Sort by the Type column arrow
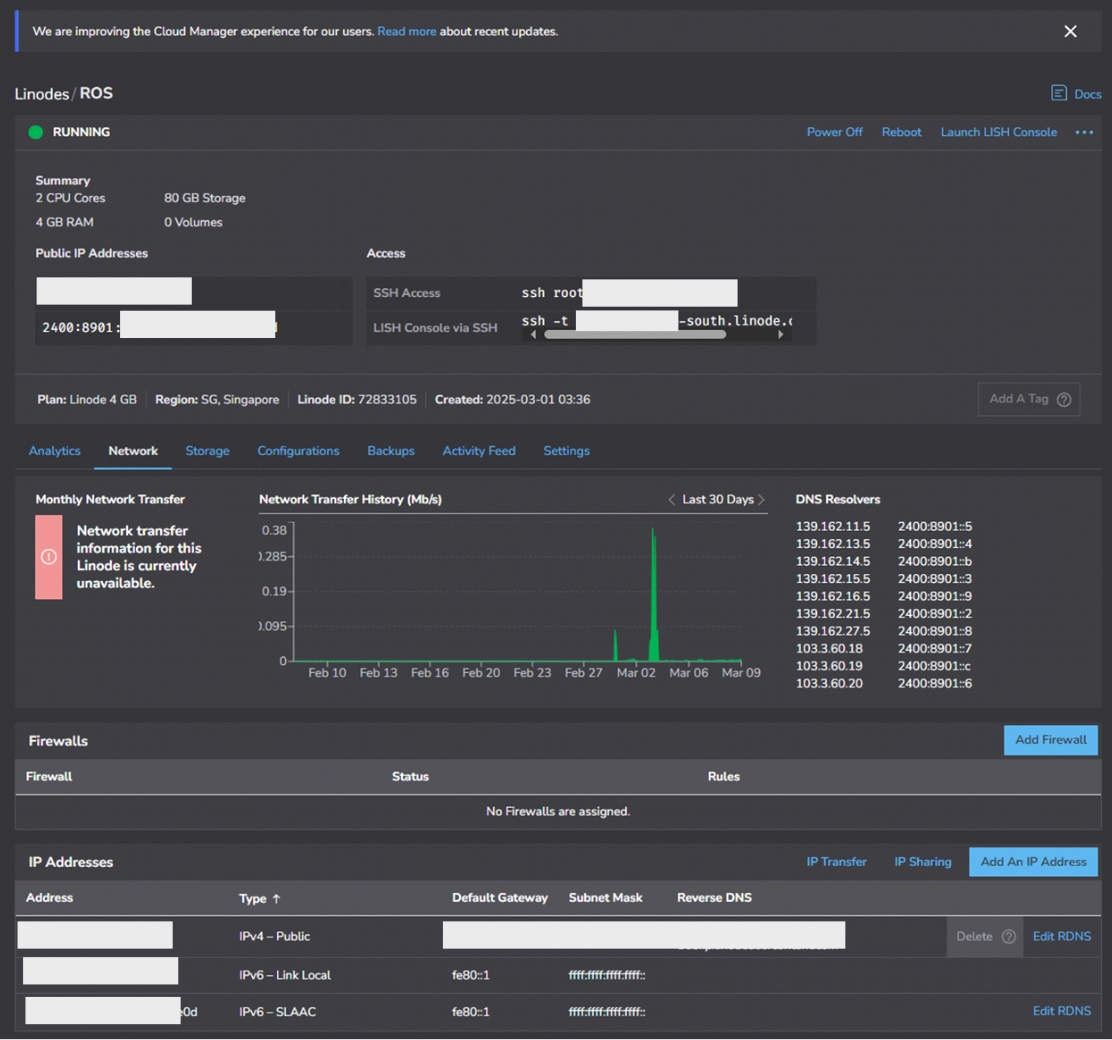Screen dimensions: 1112x1040 pos(277,898)
